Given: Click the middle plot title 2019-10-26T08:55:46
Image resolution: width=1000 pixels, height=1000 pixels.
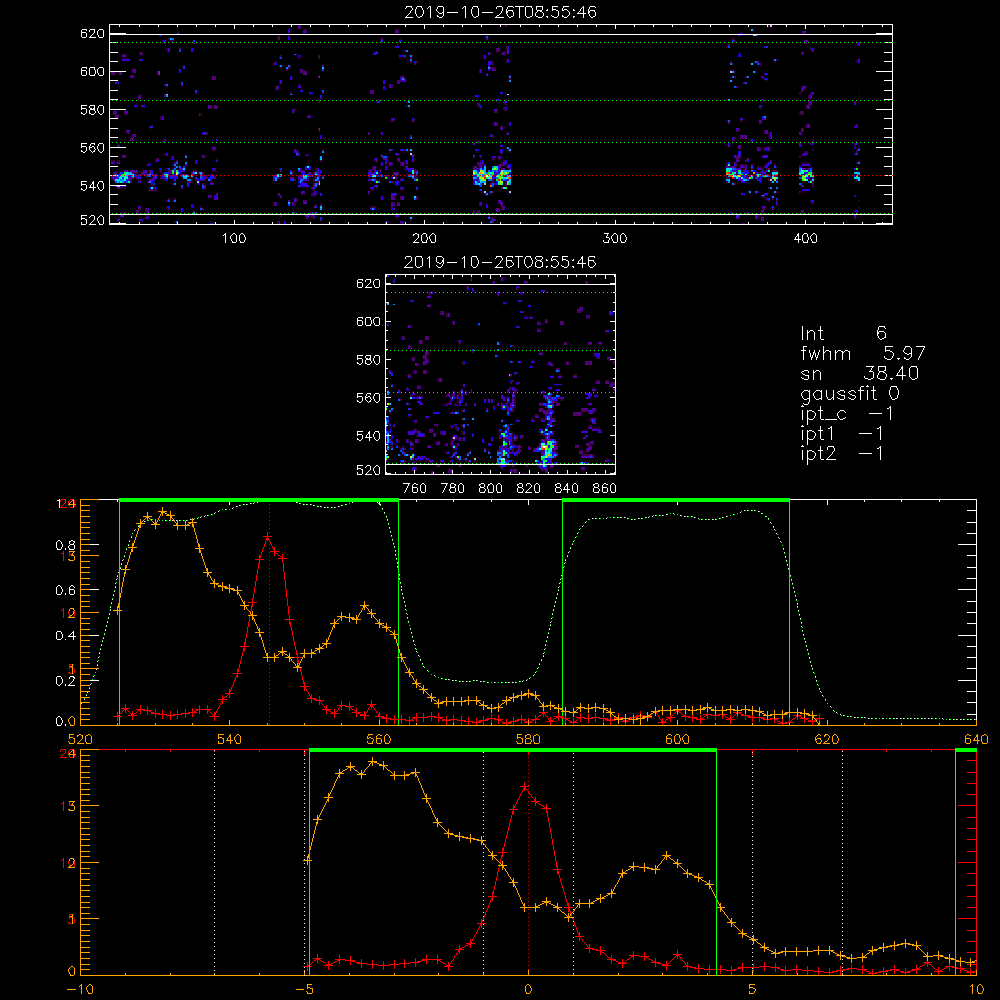Looking at the screenshot, I should (500, 262).
